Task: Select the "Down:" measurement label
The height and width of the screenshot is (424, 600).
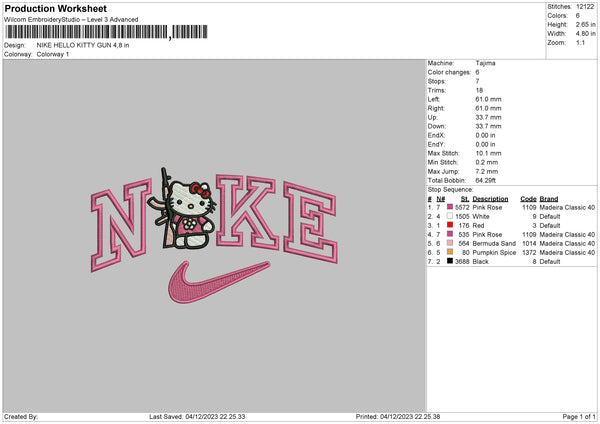Action: click(x=436, y=126)
